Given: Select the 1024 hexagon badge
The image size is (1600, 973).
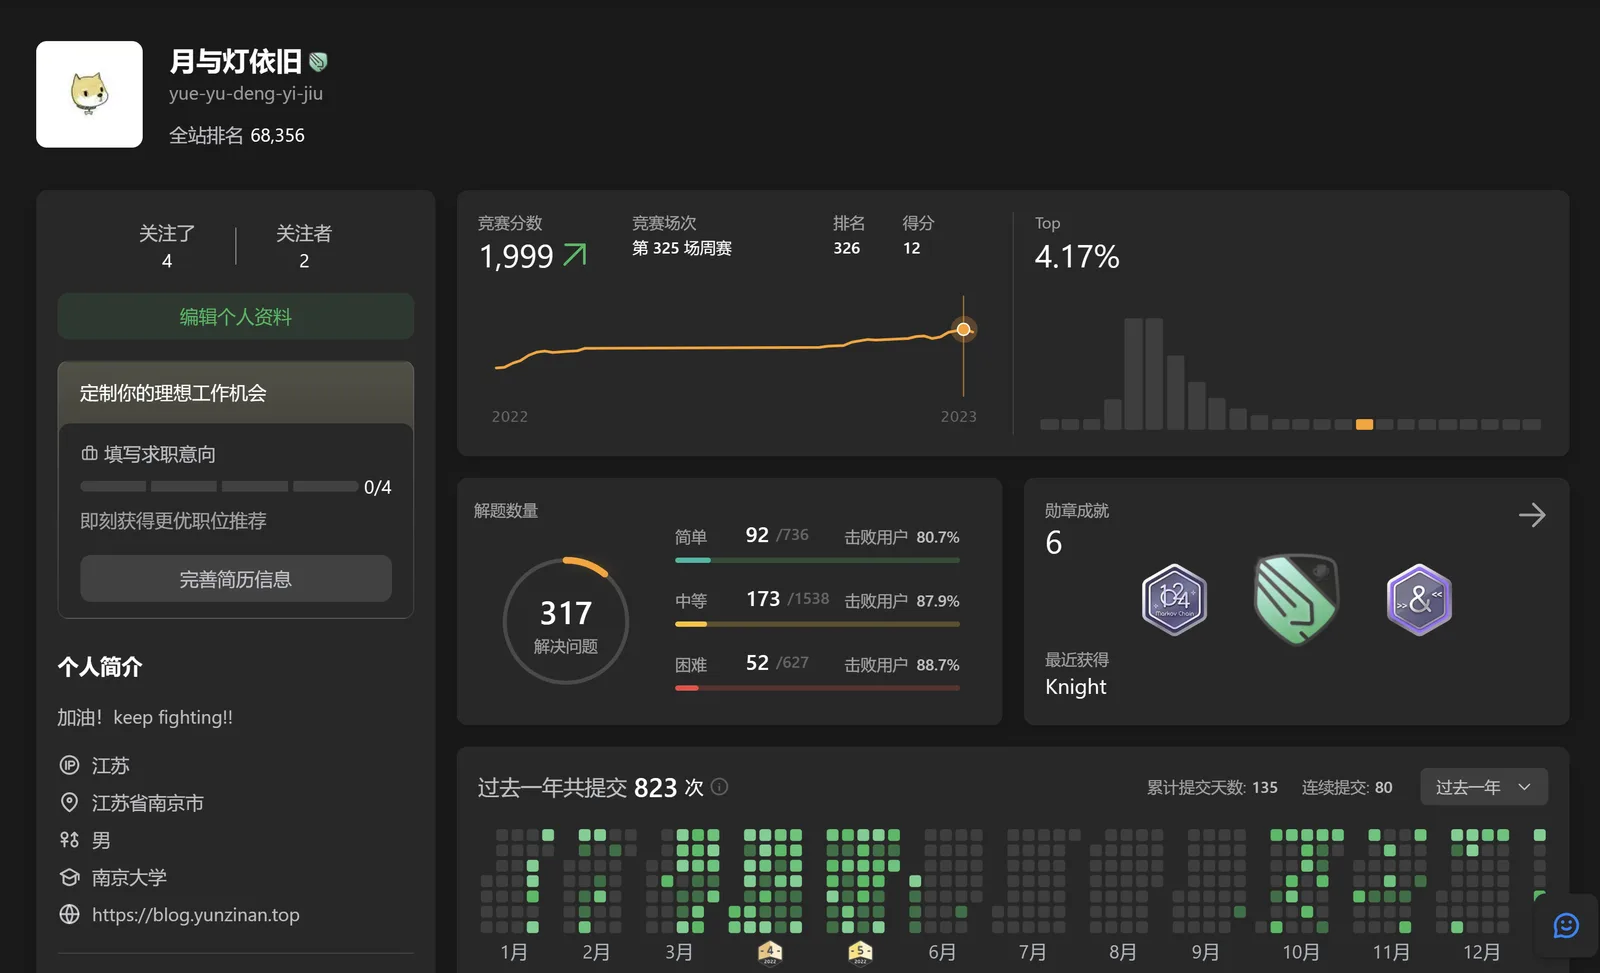Looking at the screenshot, I should point(1174,600).
